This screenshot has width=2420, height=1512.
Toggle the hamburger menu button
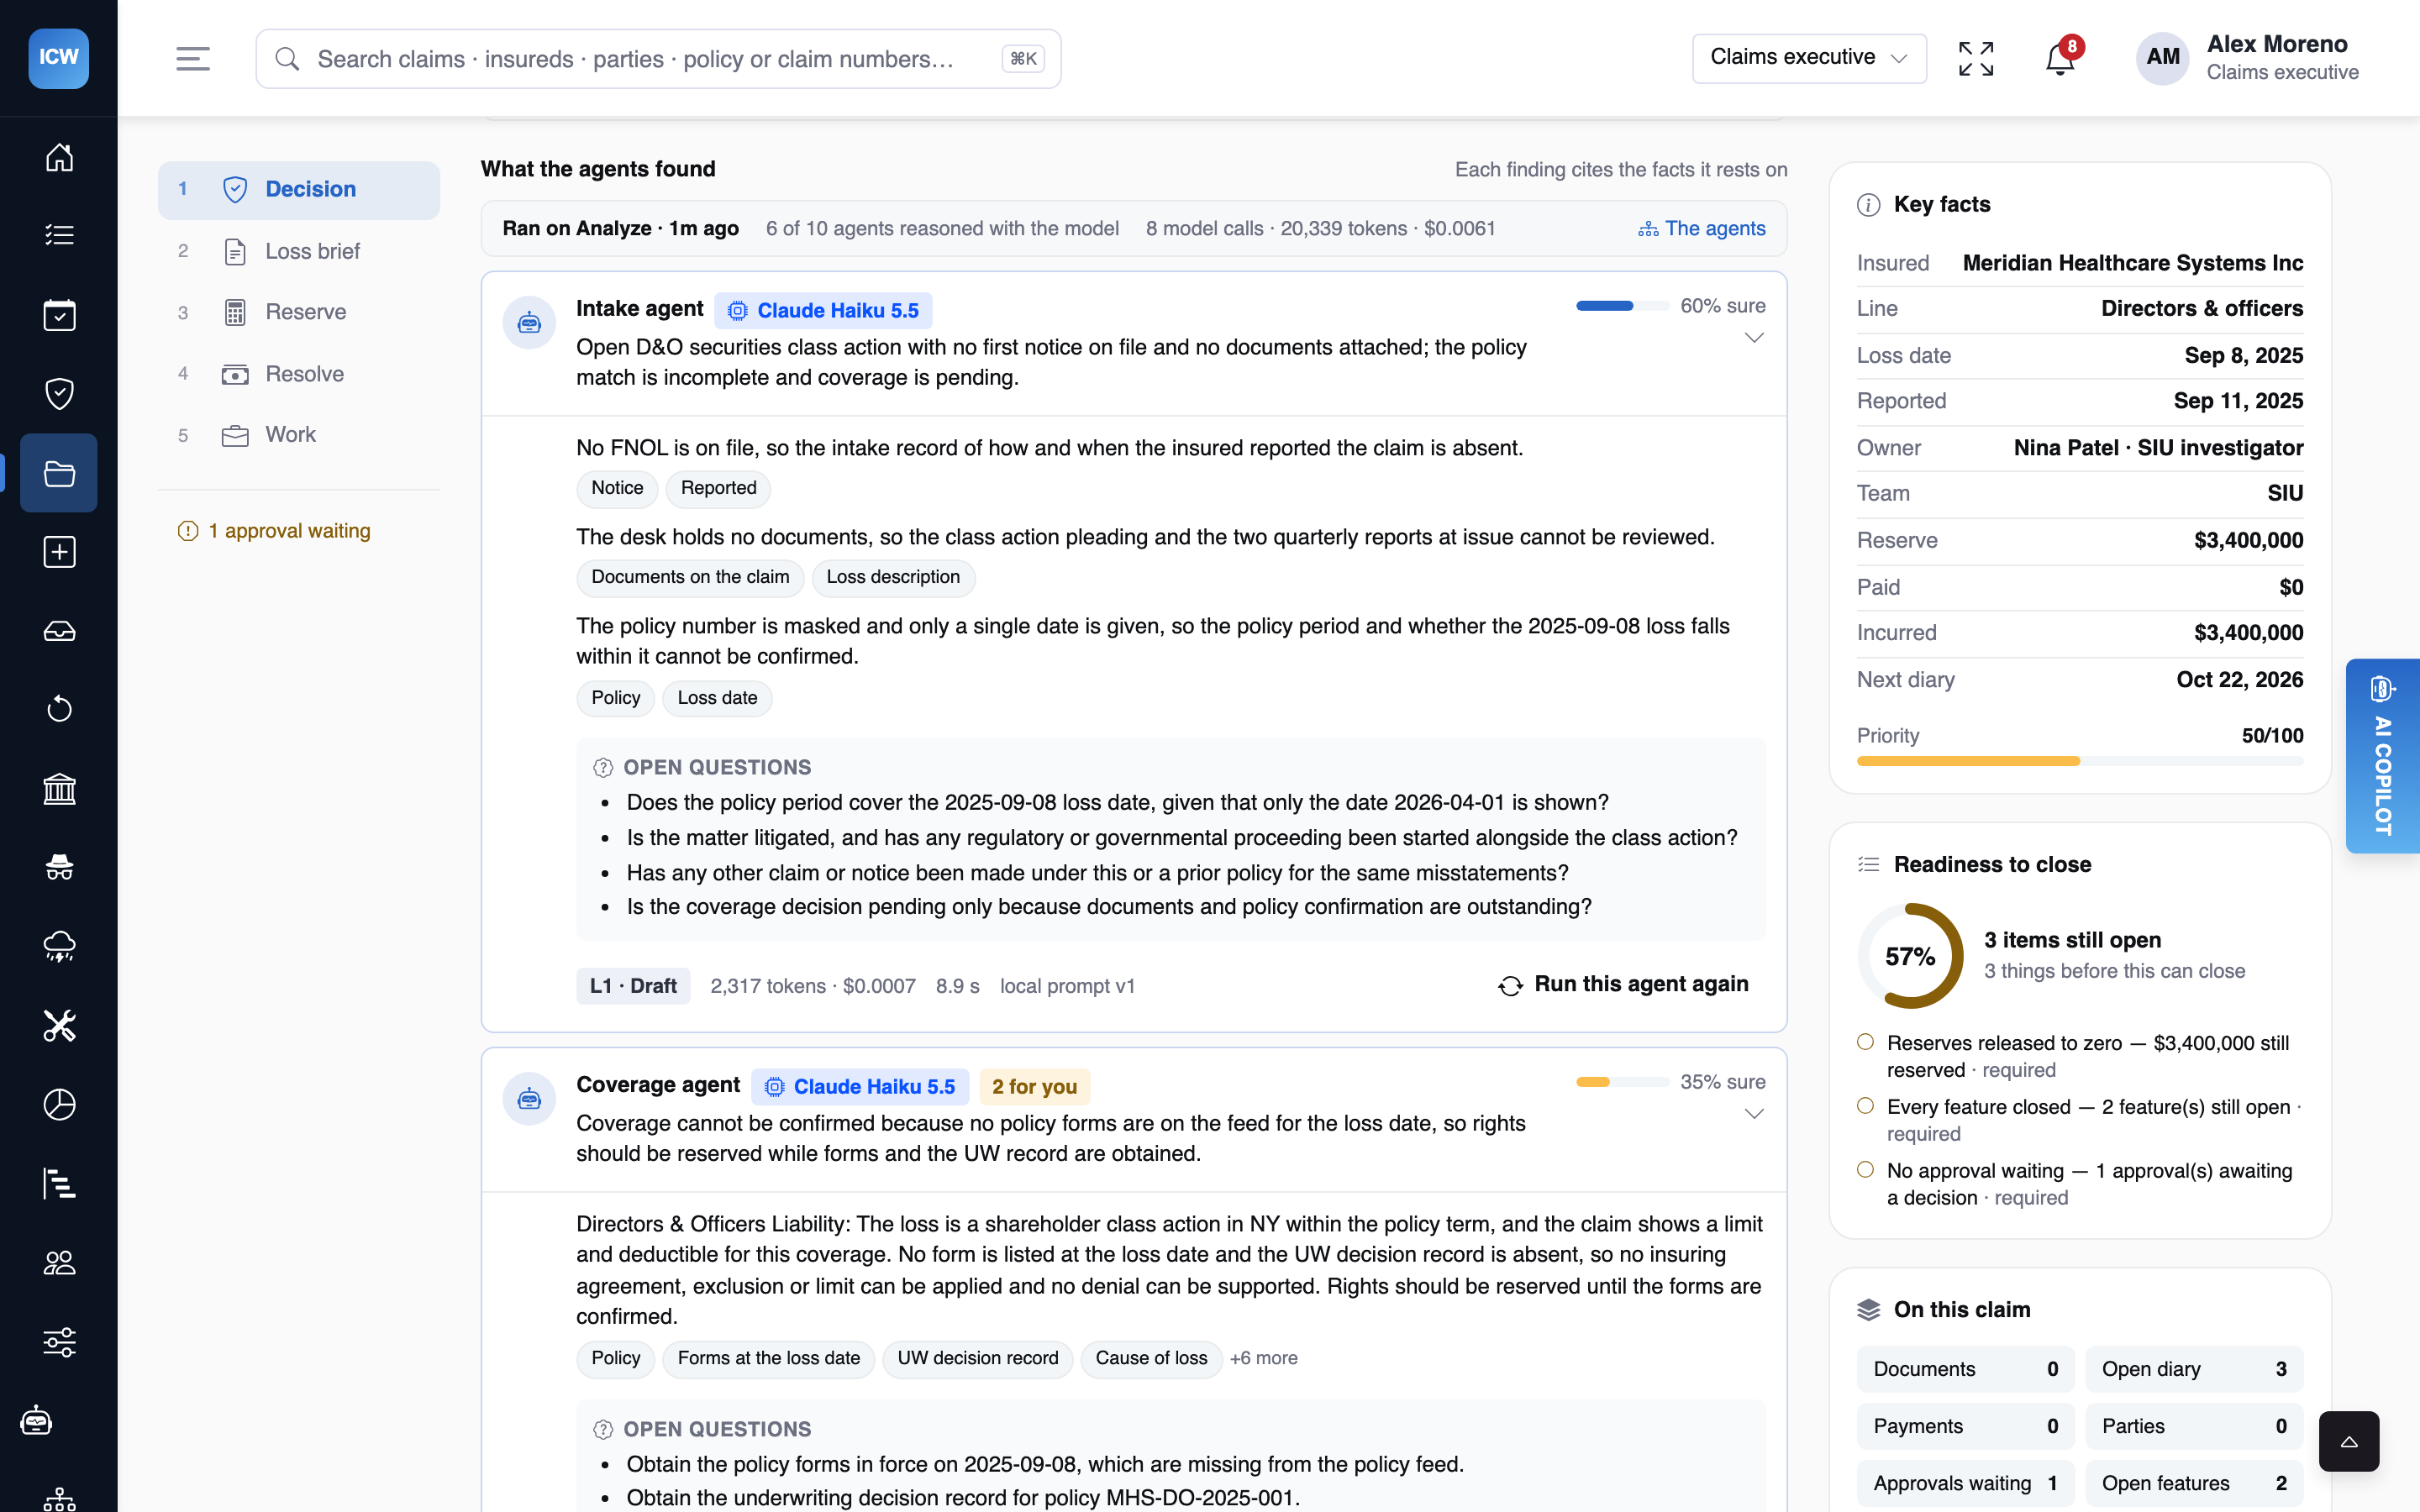[193, 59]
